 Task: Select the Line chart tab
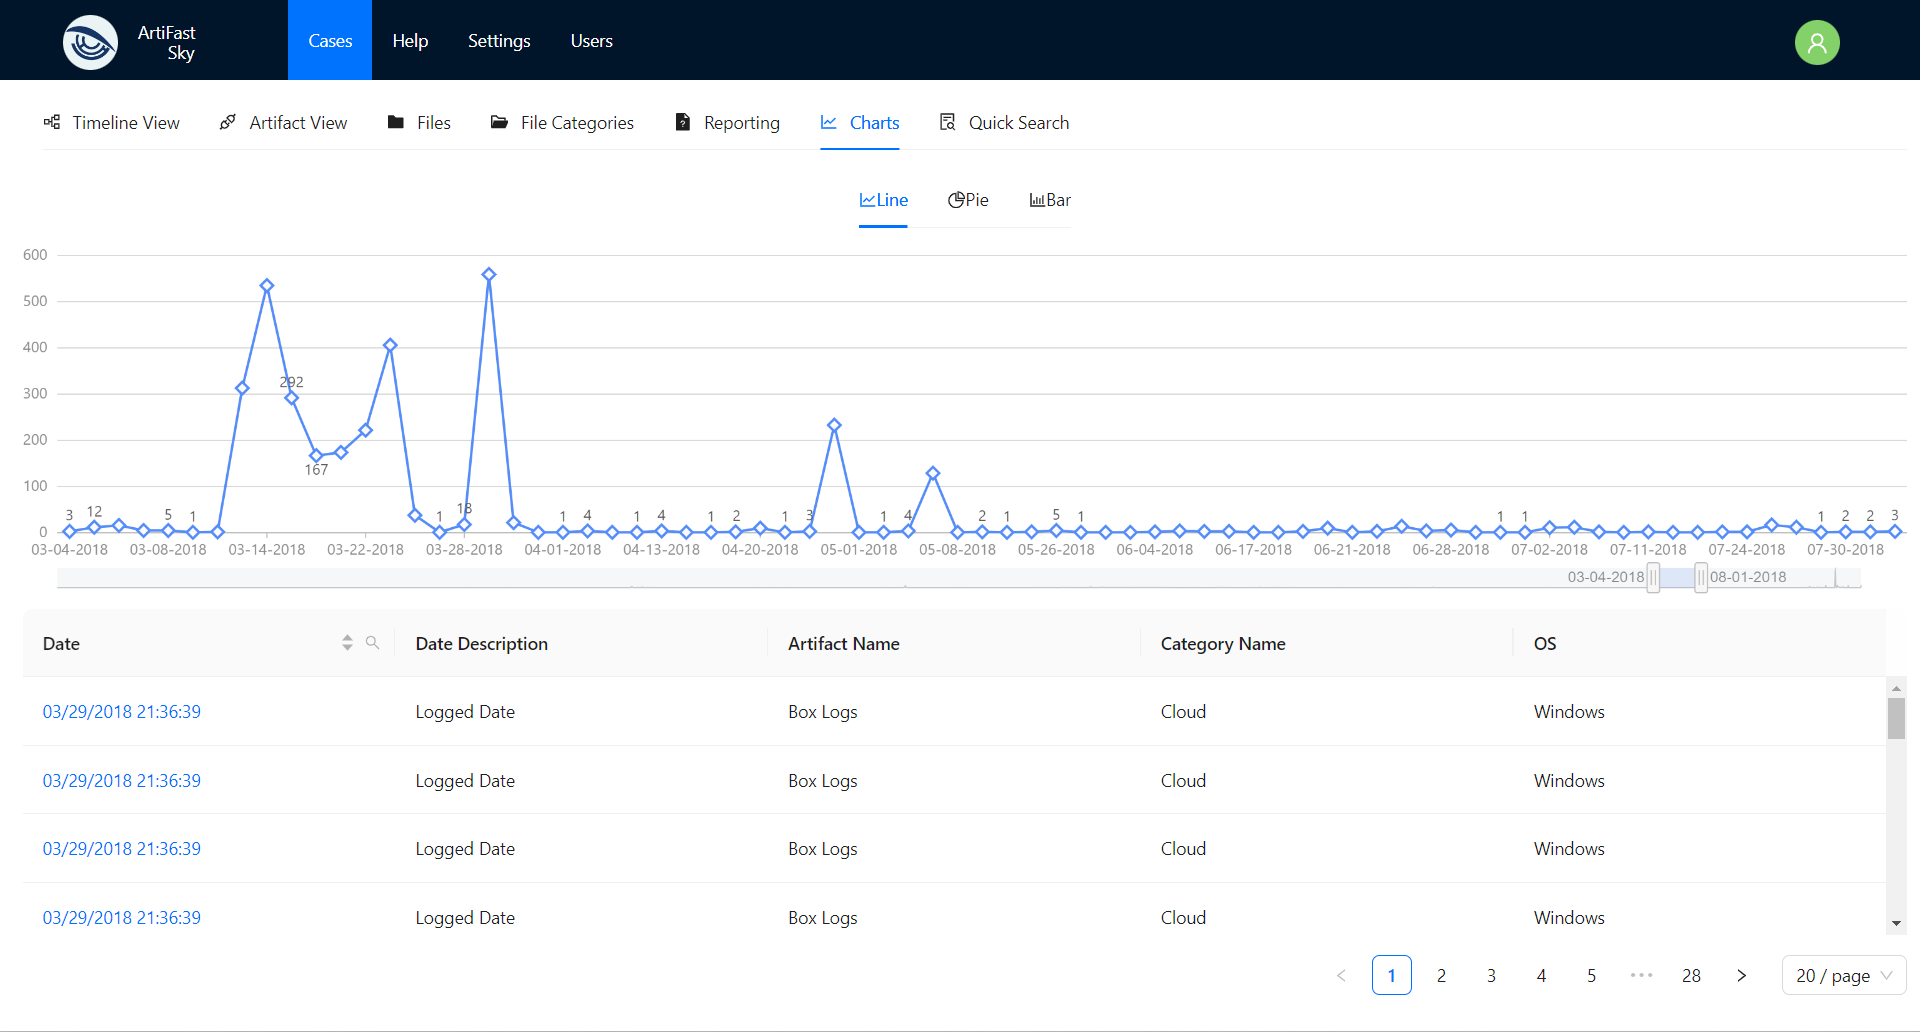pos(883,200)
